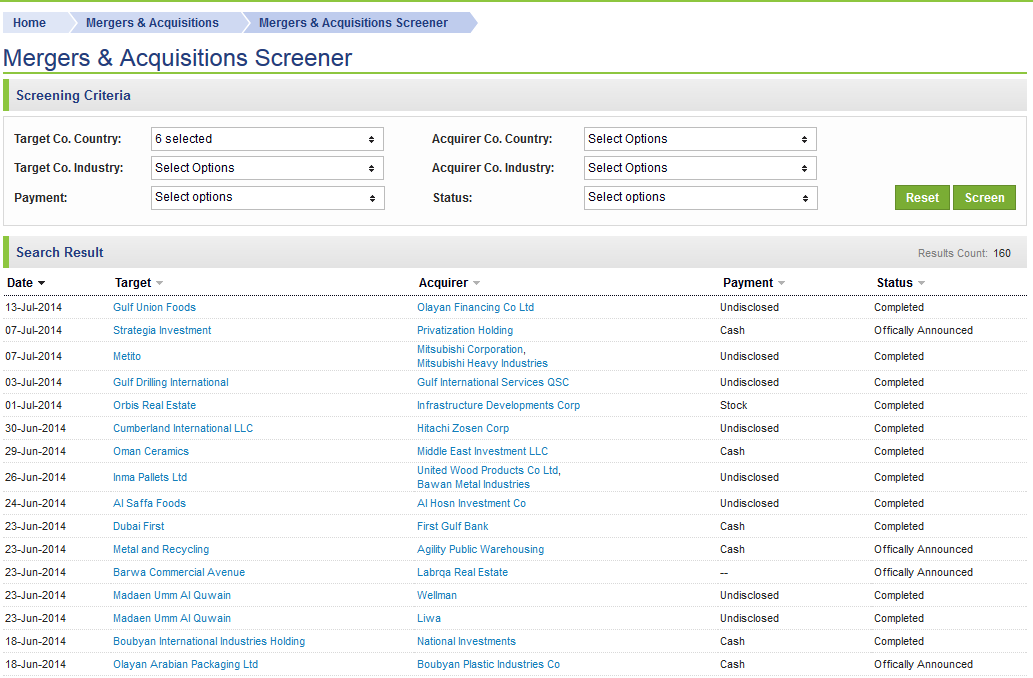This screenshot has width=1033, height=678.
Task: Open Al Saffa Foods link
Action: coord(149,503)
